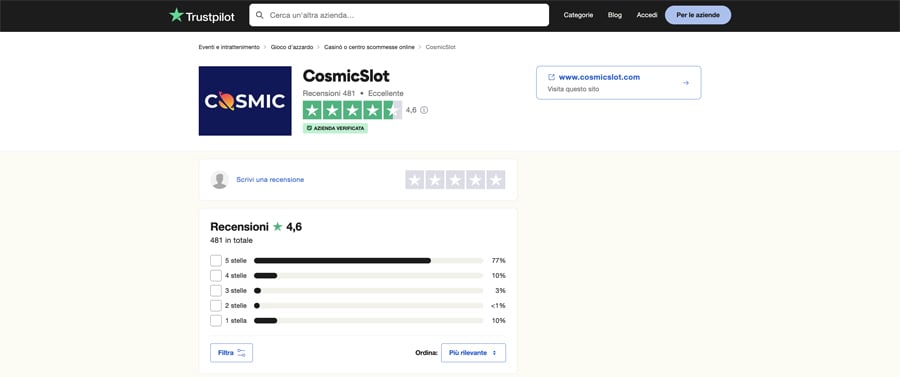900x377 pixels.
Task: Click the Azienda Verificata badge text
Action: tap(339, 129)
